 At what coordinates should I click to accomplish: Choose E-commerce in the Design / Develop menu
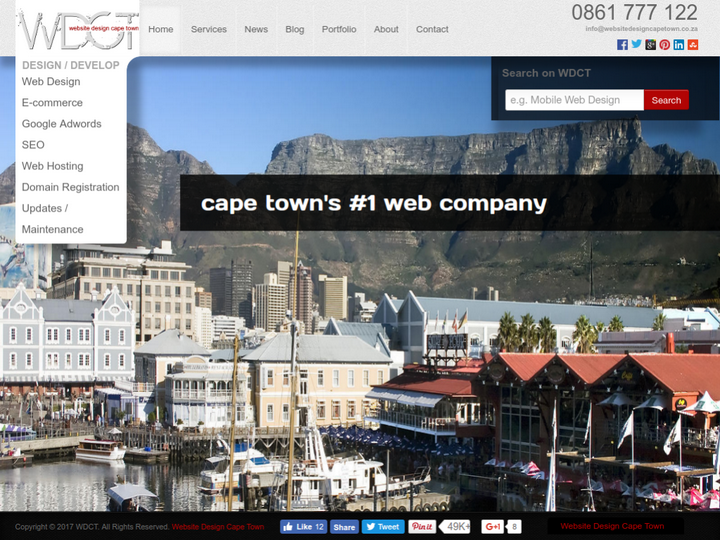tap(54, 103)
